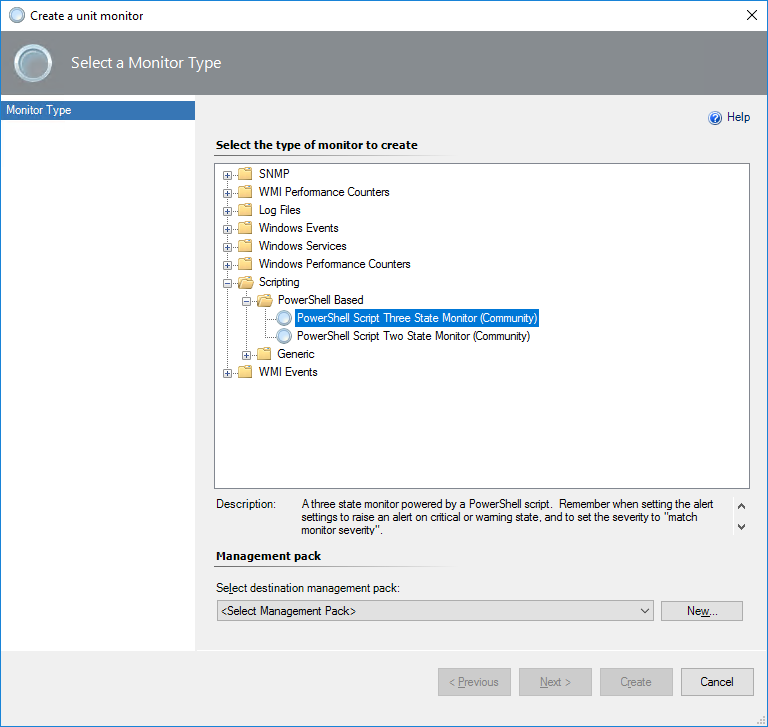This screenshot has width=768, height=727.
Task: Expand the Windows Performance Counters node
Action: (227, 266)
